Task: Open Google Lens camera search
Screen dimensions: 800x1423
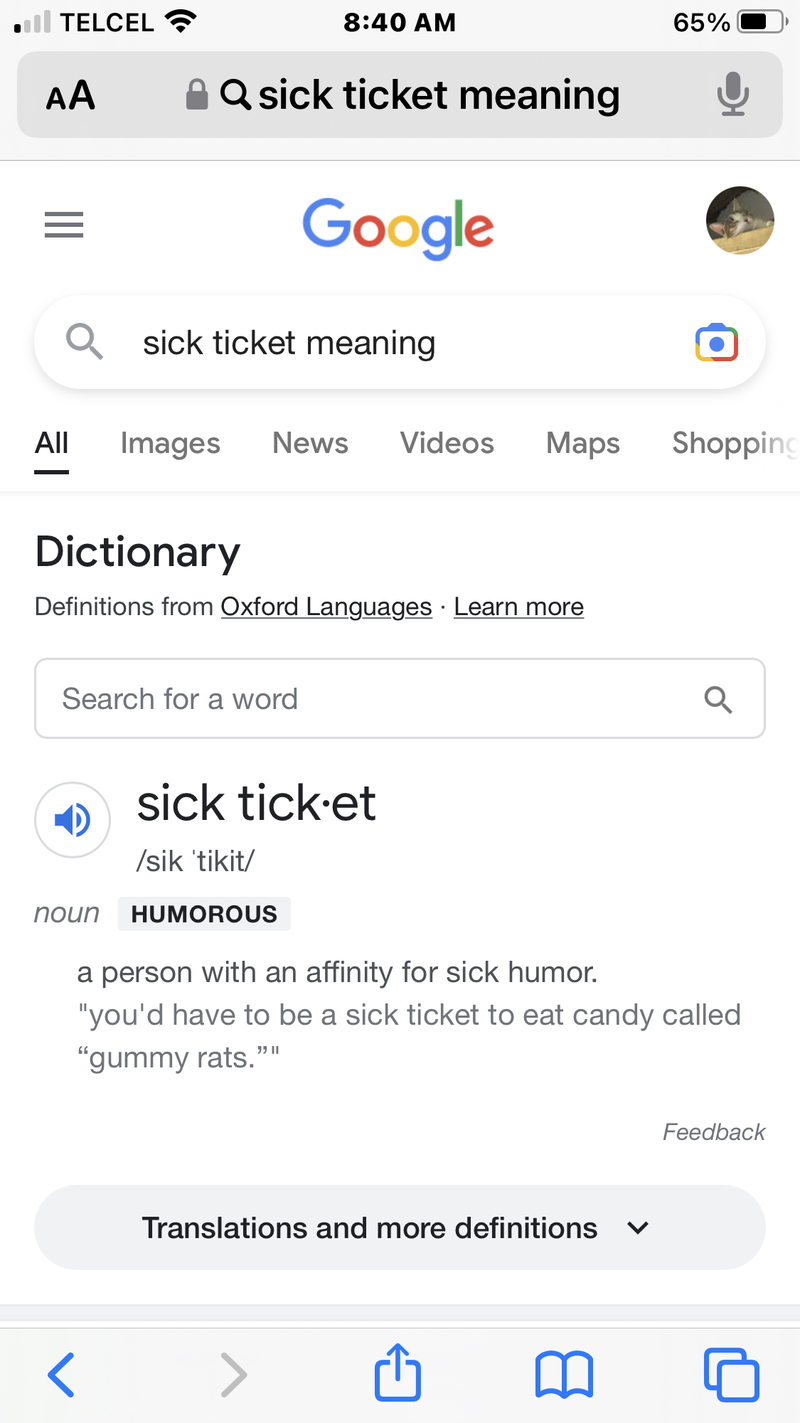Action: (x=716, y=342)
